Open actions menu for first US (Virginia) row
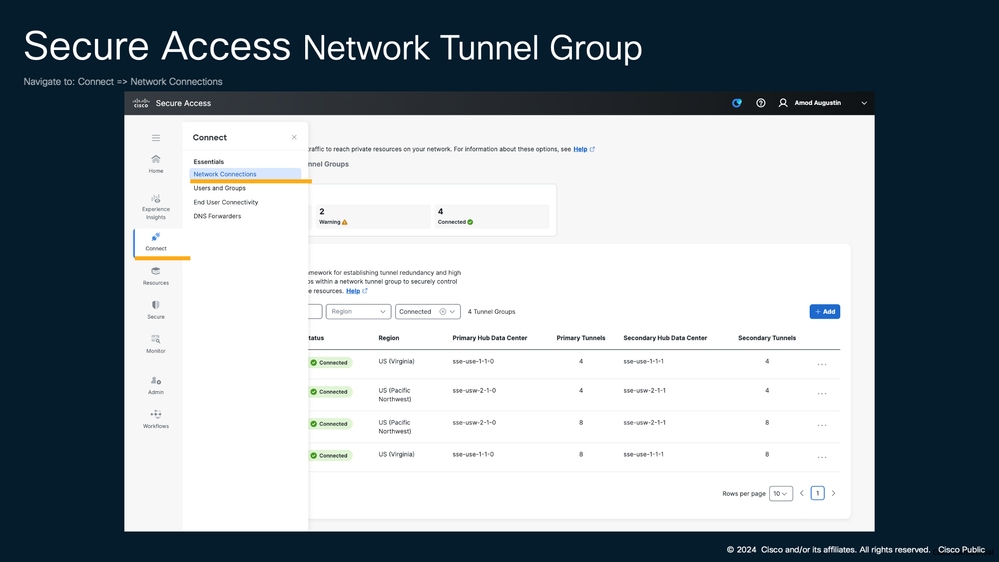 coord(822,364)
